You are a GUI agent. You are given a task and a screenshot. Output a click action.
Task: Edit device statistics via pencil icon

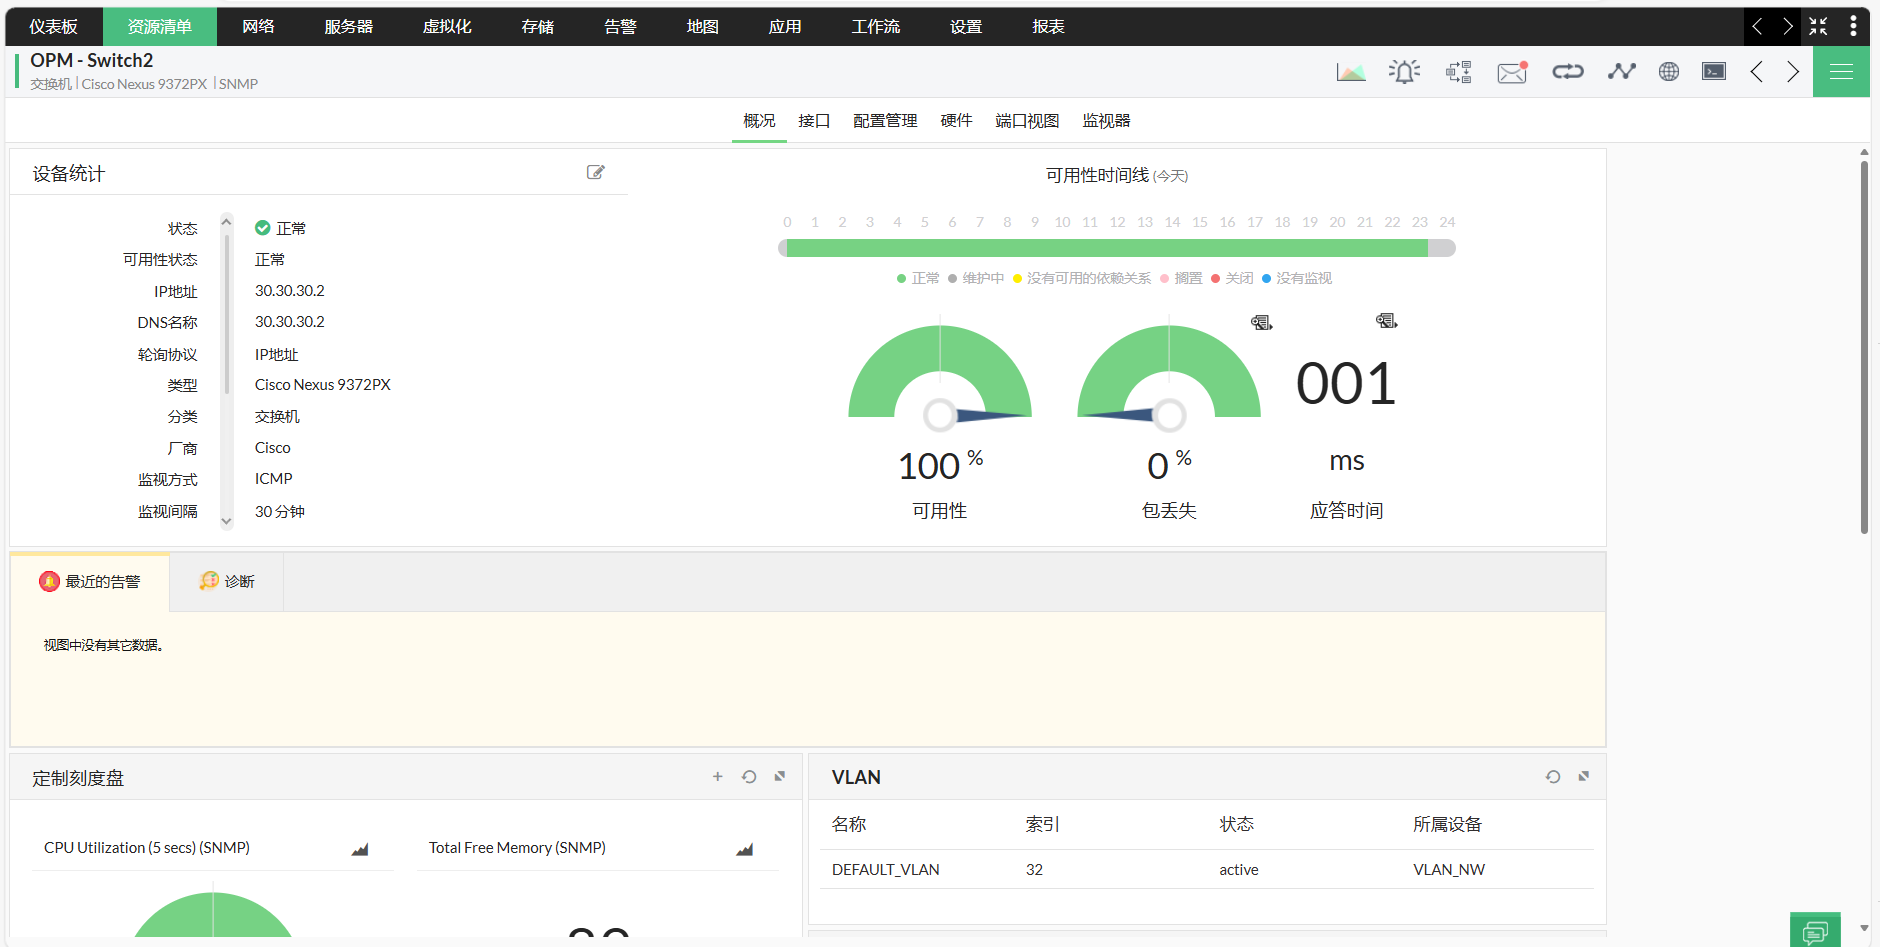tap(595, 173)
